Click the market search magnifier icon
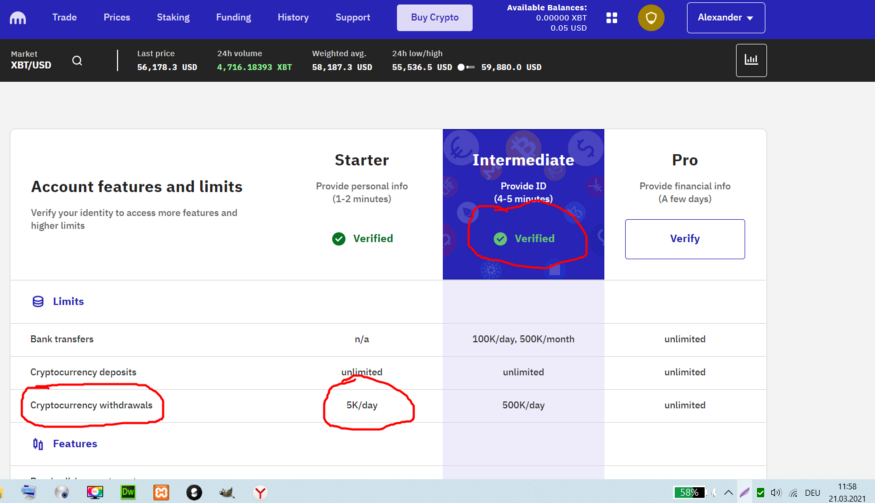This screenshot has width=875, height=503. [77, 60]
